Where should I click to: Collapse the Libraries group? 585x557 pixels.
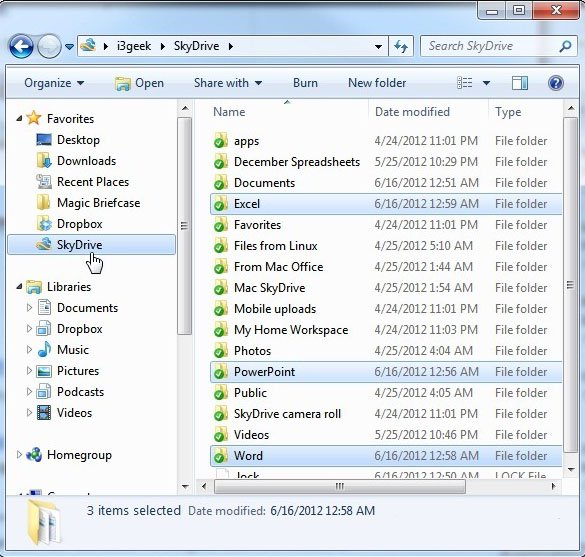[19, 287]
